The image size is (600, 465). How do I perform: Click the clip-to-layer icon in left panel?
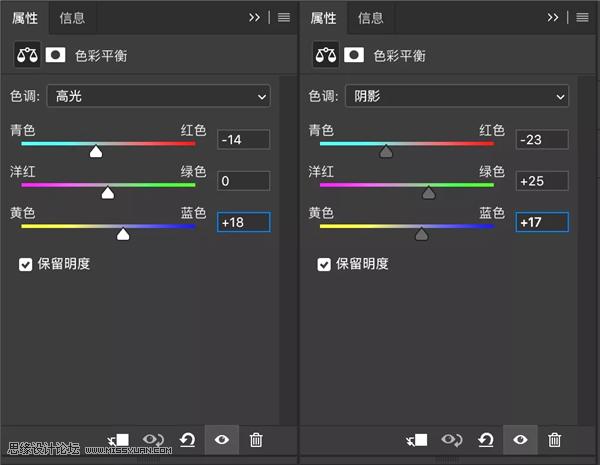click(119, 440)
